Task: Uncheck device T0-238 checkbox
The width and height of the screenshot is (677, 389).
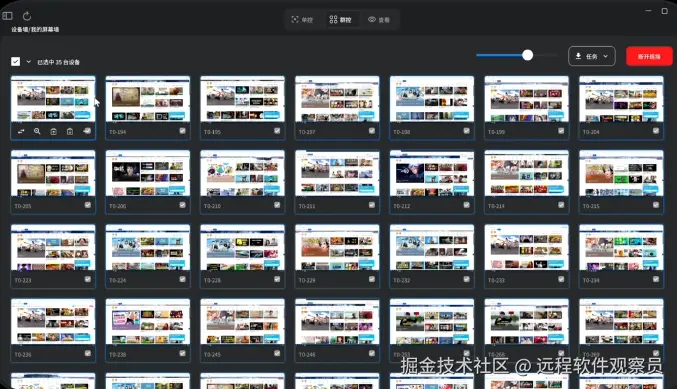Action: [183, 354]
